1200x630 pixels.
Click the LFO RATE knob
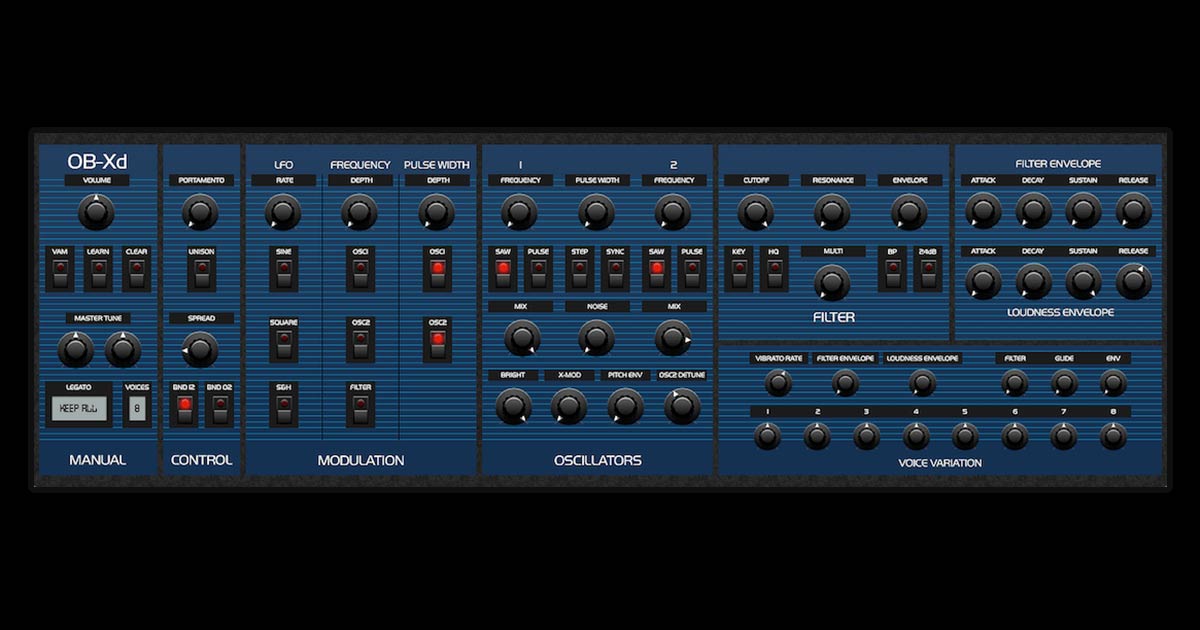(283, 212)
